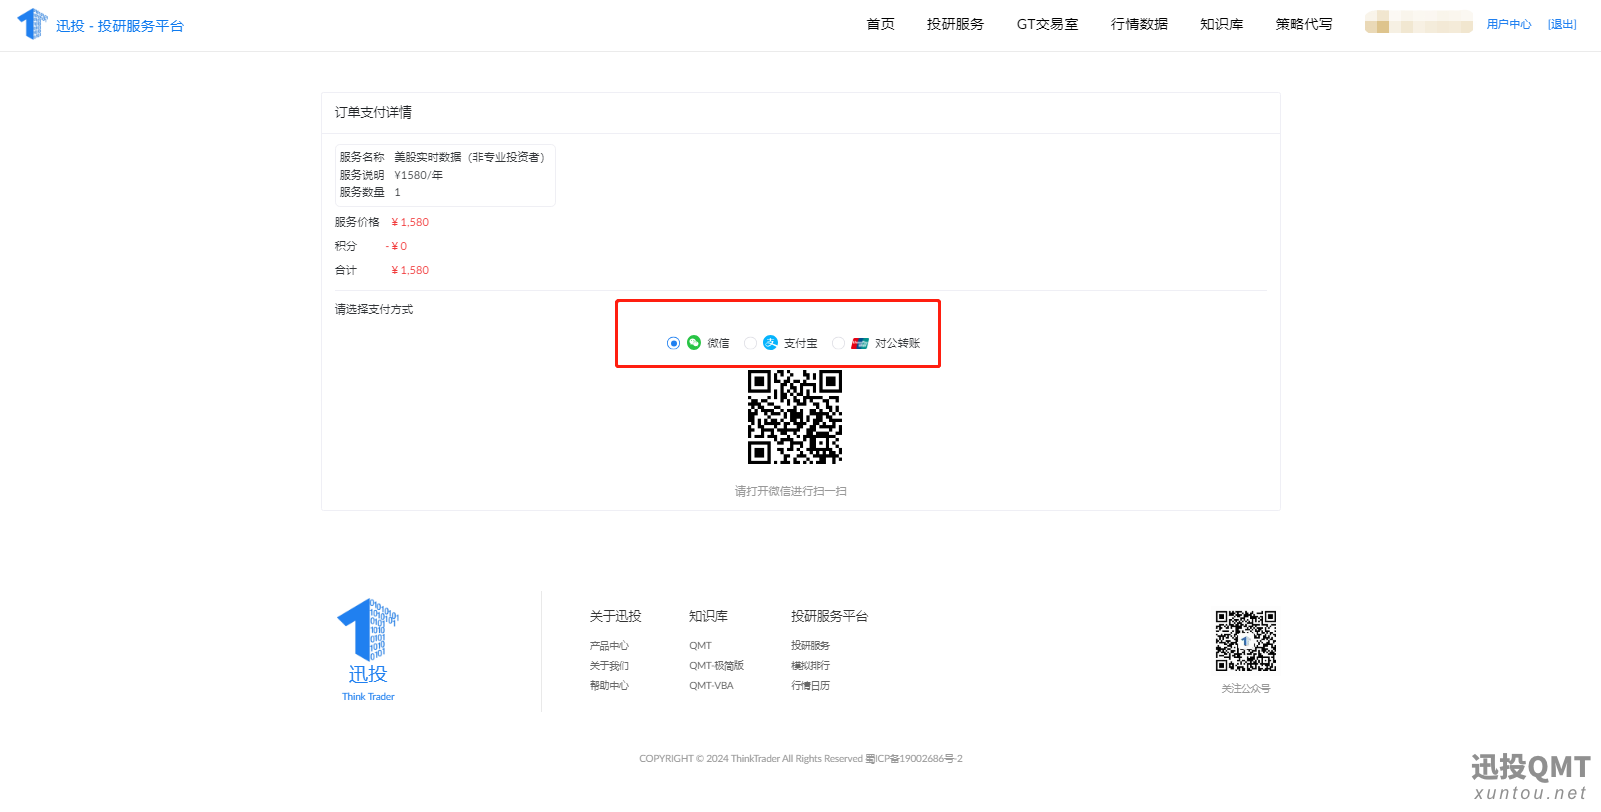Click the service name 美股实时数据（非专业投资者）
Image resolution: width=1601 pixels, height=812 pixels.
pyautogui.click(x=469, y=157)
